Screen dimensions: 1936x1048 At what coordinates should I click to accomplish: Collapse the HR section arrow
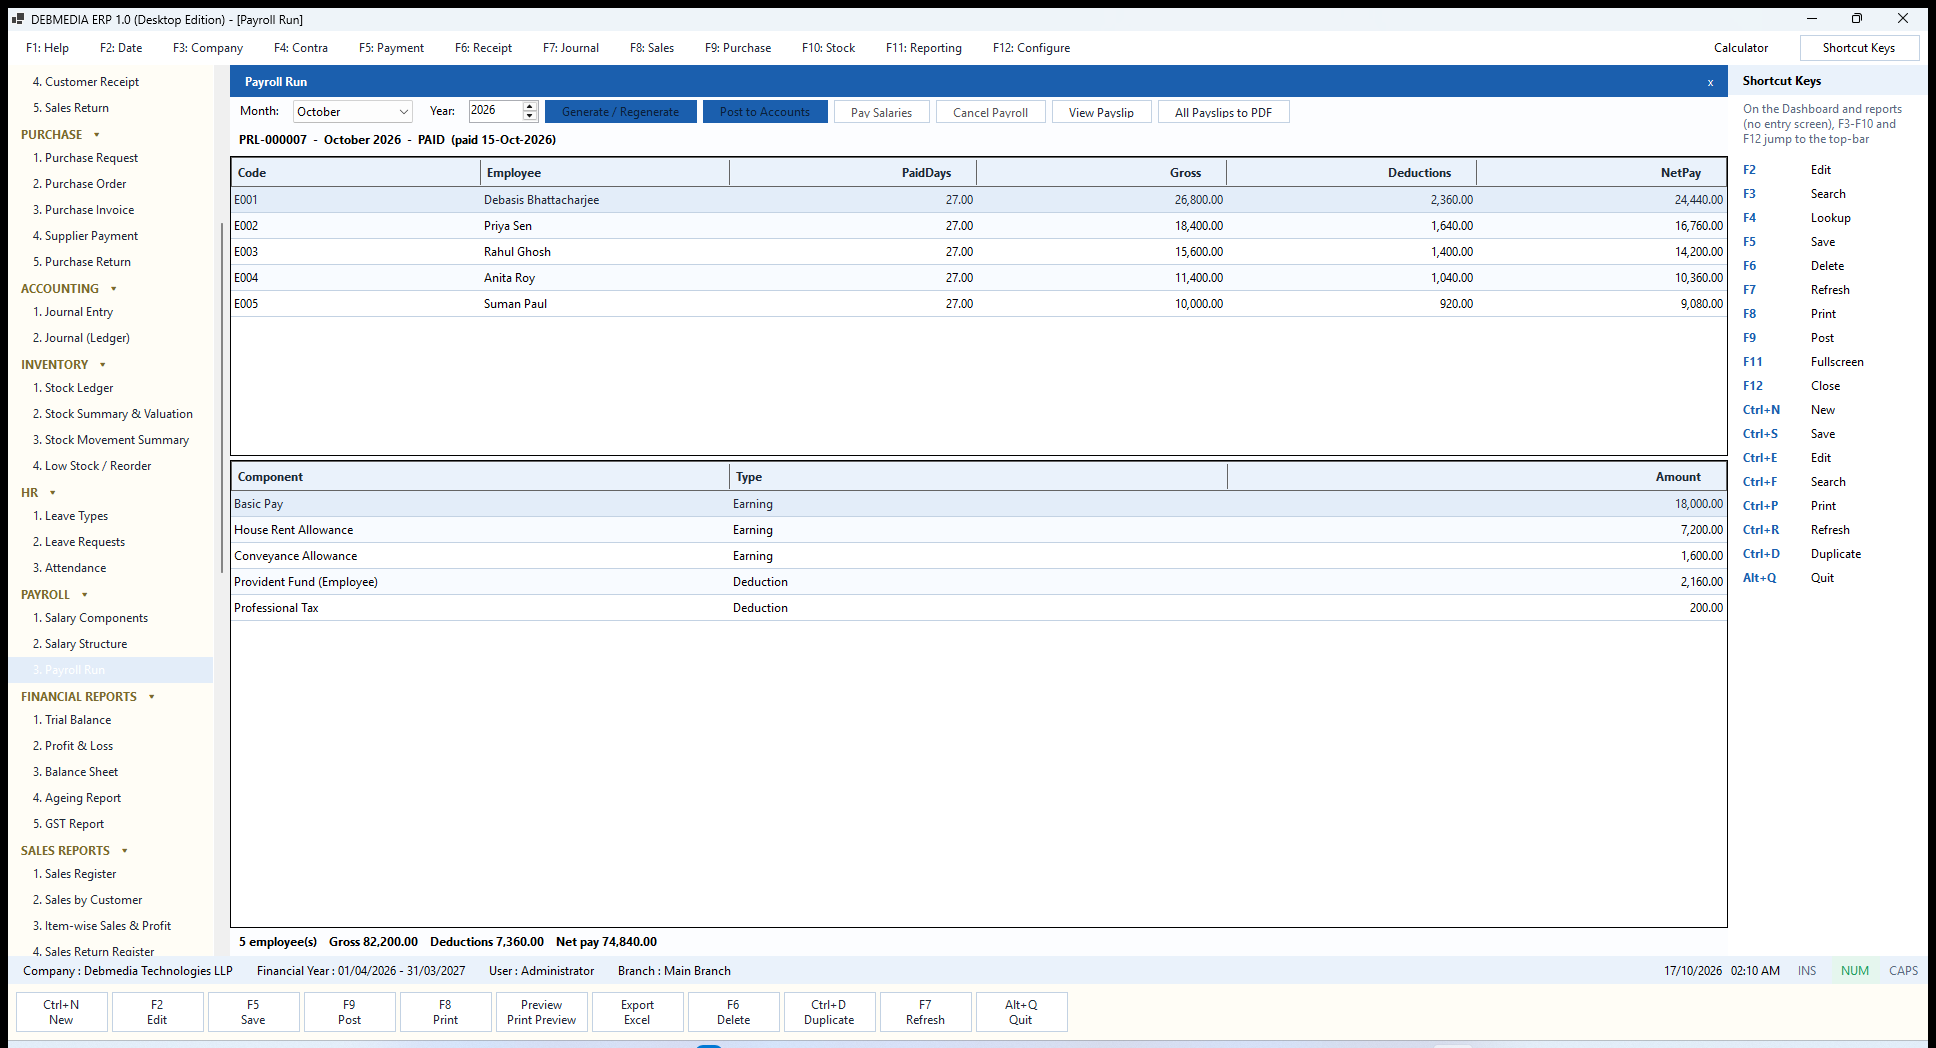pyautogui.click(x=53, y=493)
